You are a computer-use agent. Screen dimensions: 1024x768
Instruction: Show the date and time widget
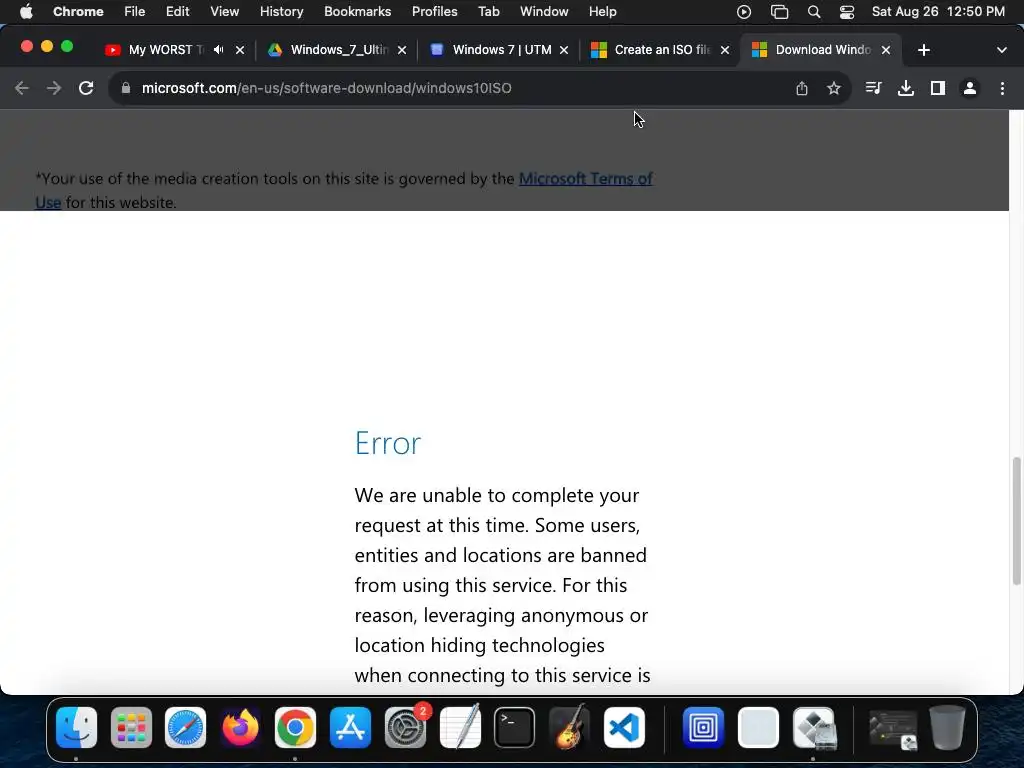(x=938, y=12)
